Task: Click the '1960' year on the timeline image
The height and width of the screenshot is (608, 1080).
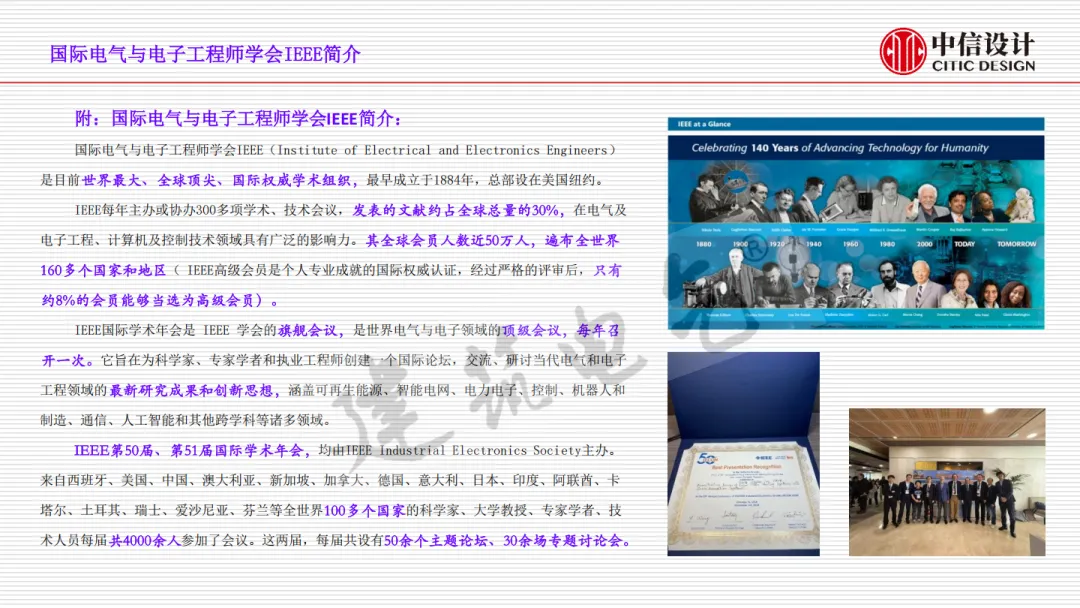Action: coord(851,244)
